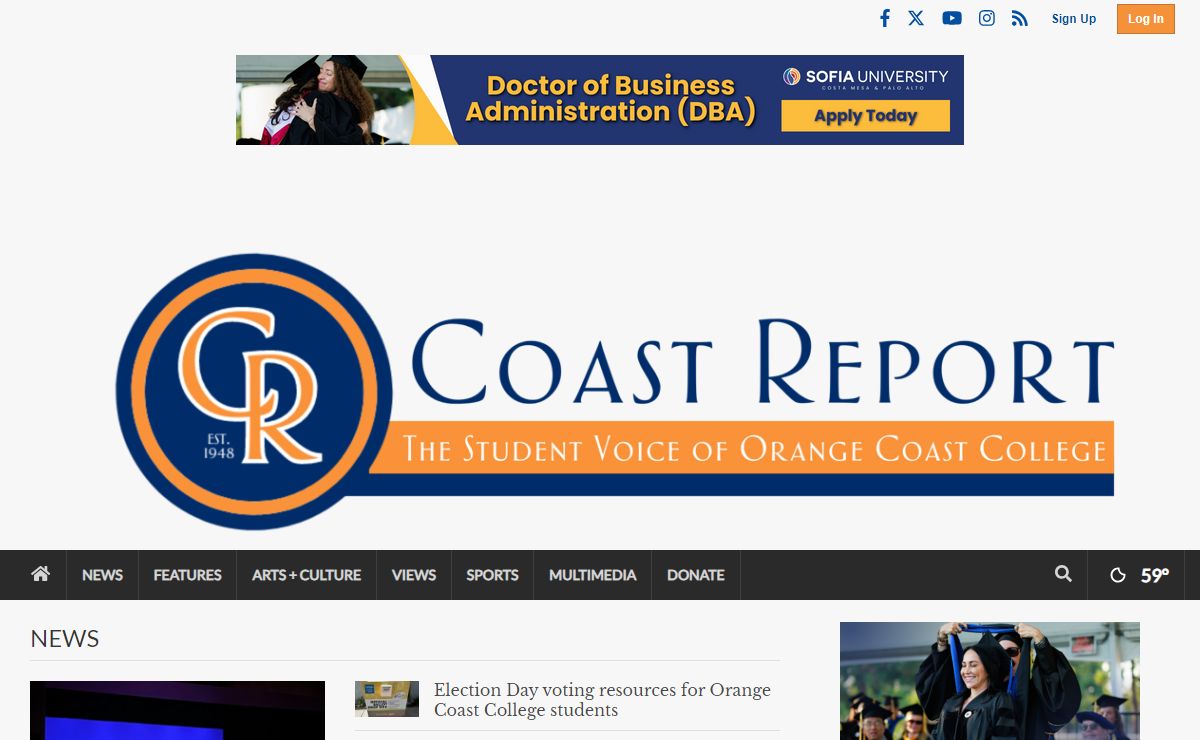Screen dimensions: 1200x740
Task: Open the Instagram profile icon
Action: coord(987,18)
